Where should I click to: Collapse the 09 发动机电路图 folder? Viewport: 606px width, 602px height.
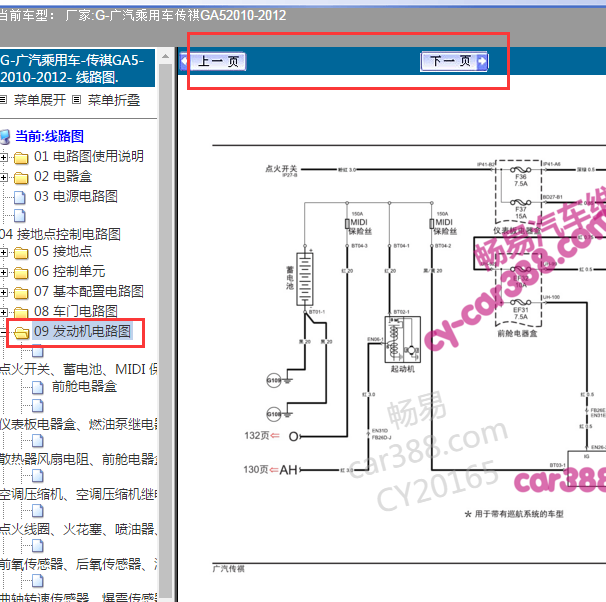tap(3, 332)
